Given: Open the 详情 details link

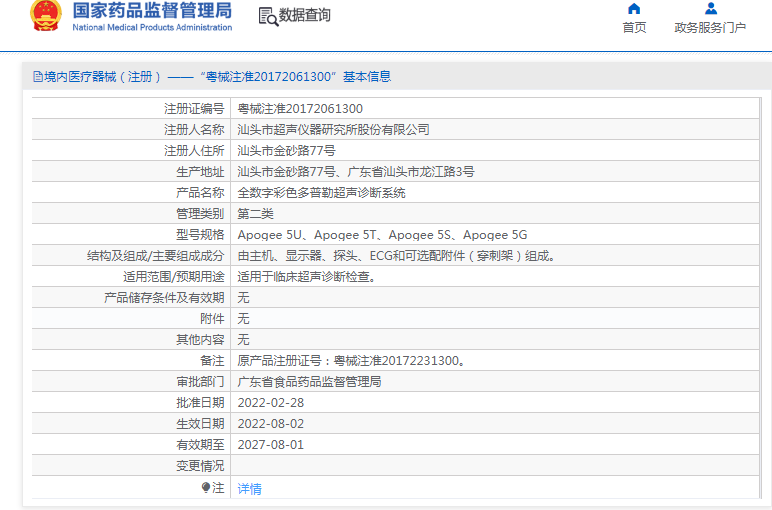Looking at the screenshot, I should click(250, 489).
